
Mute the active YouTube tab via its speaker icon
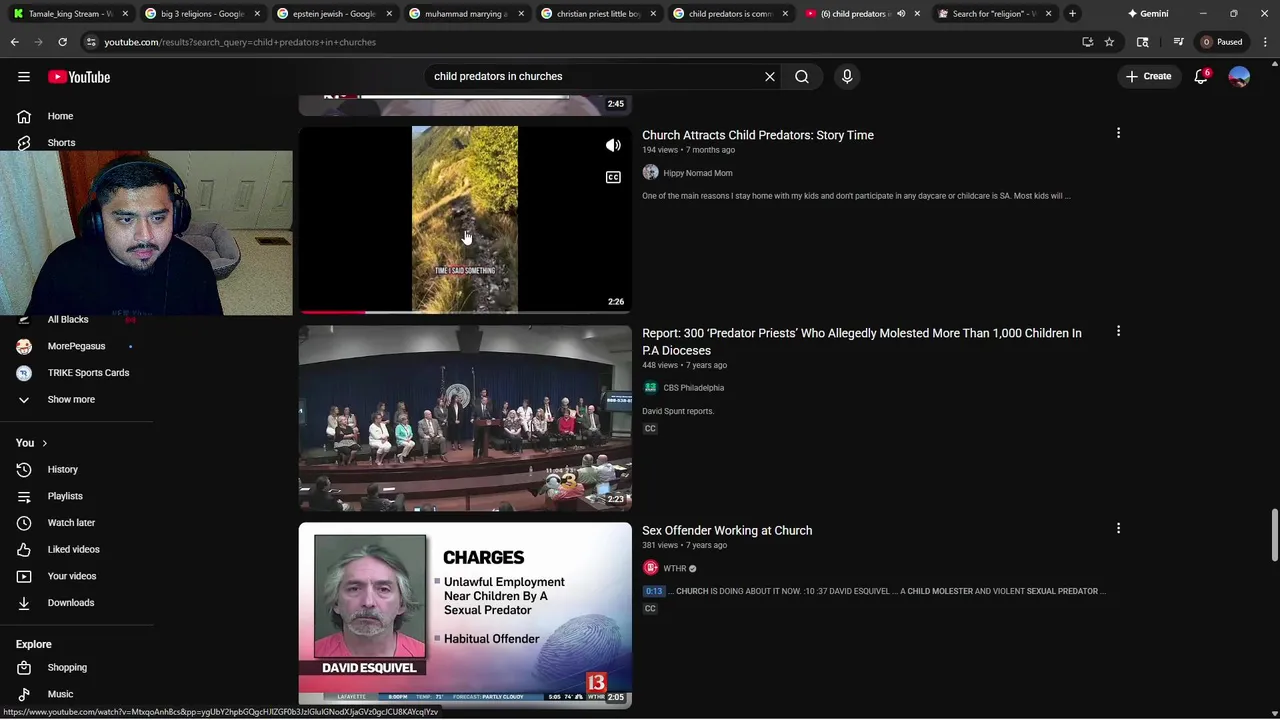[900, 14]
